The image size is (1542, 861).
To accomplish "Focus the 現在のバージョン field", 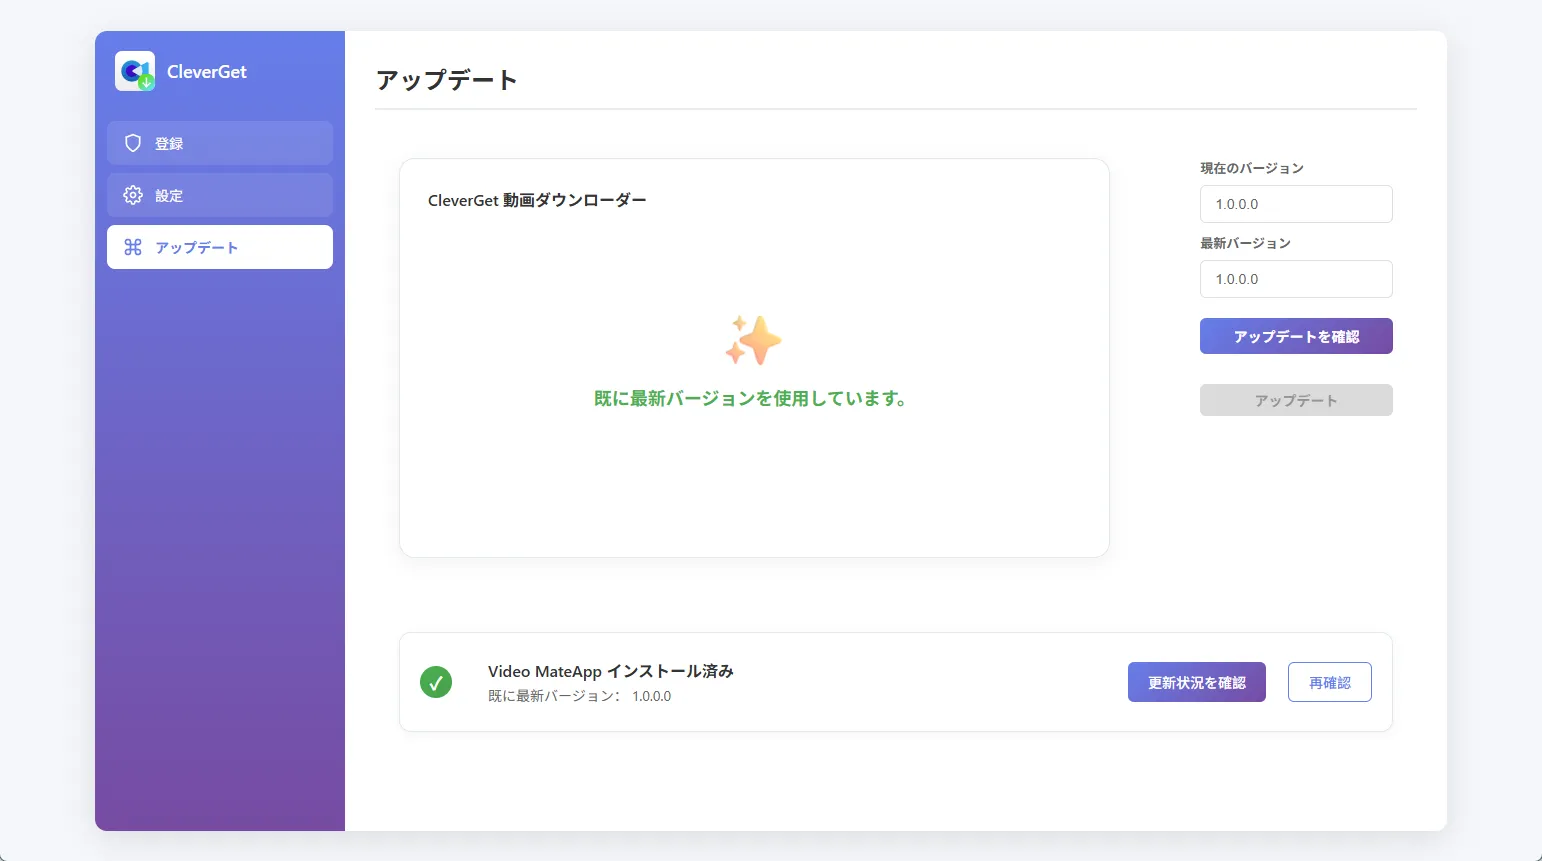I will 1296,204.
